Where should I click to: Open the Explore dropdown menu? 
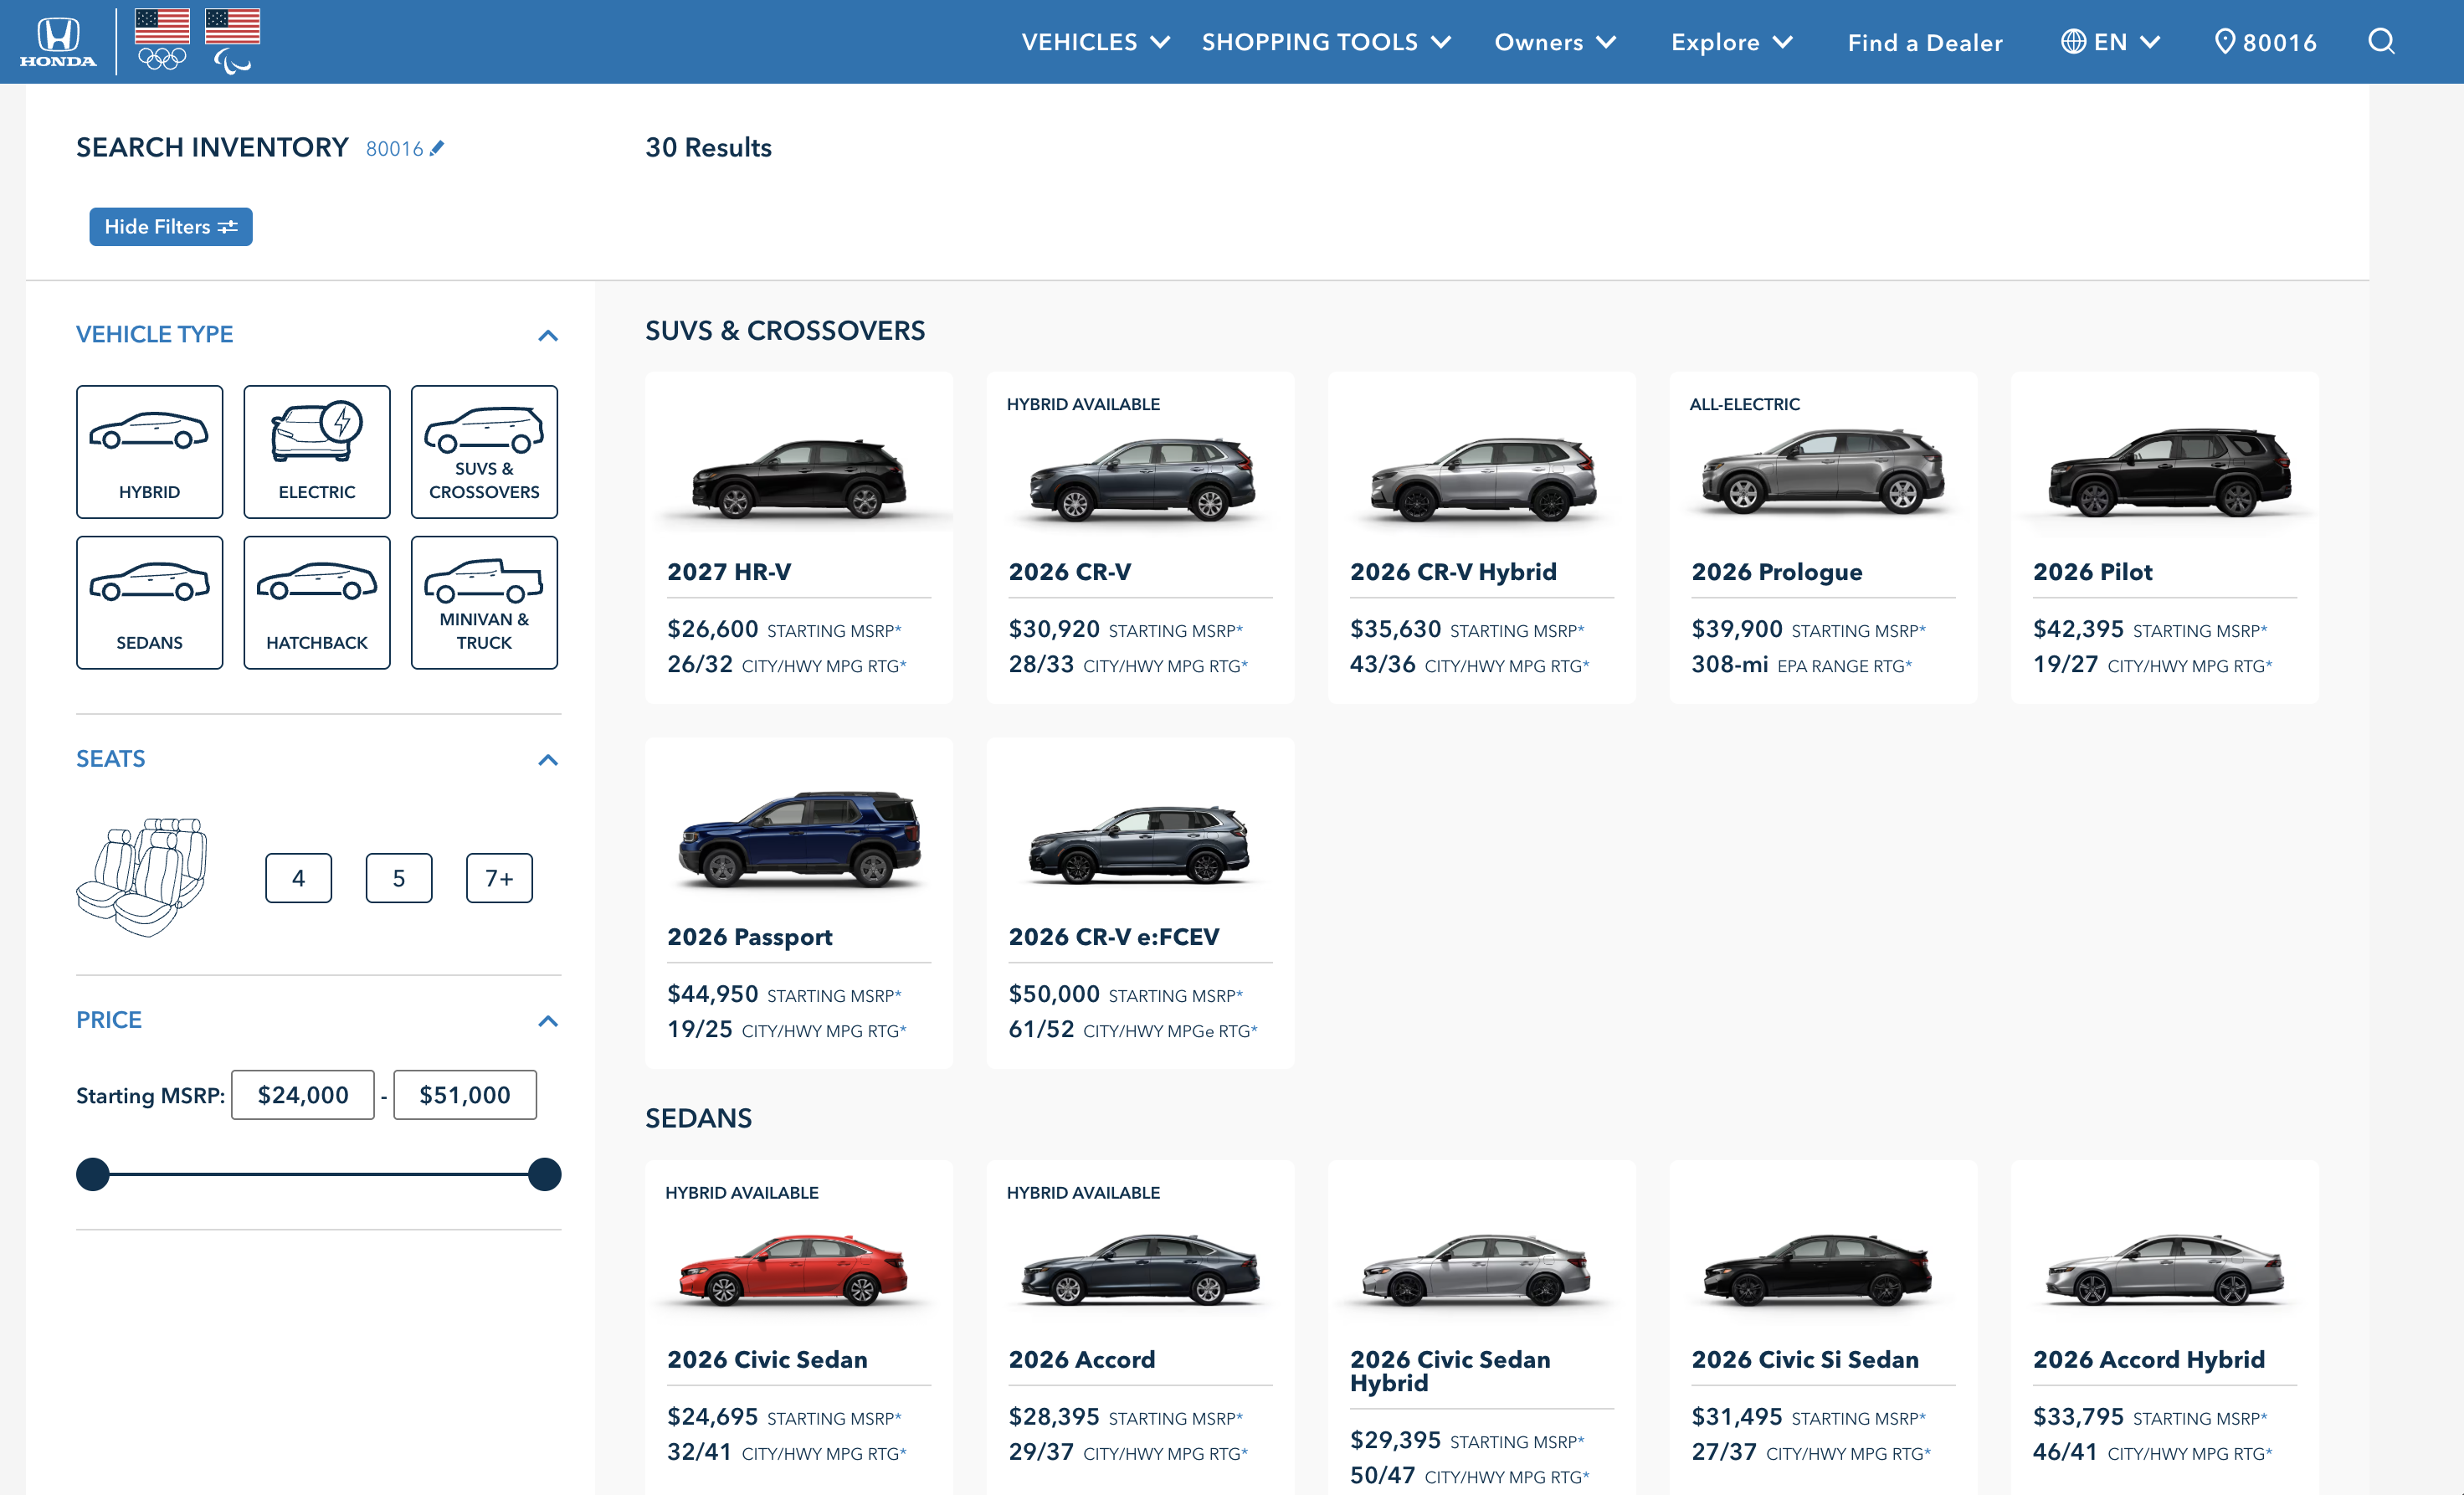pos(1731,42)
